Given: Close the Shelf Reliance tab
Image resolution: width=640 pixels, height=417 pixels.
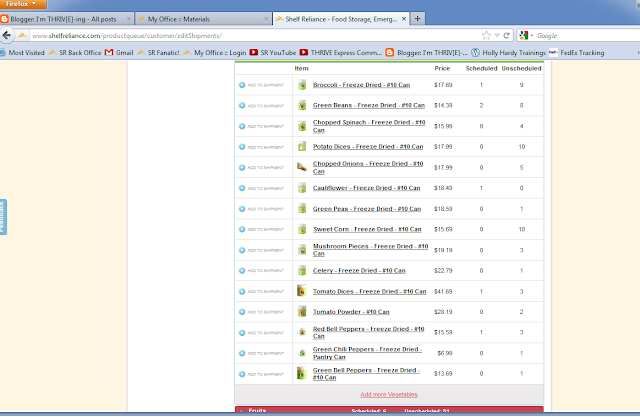Looking at the screenshot, I should click(x=403, y=19).
